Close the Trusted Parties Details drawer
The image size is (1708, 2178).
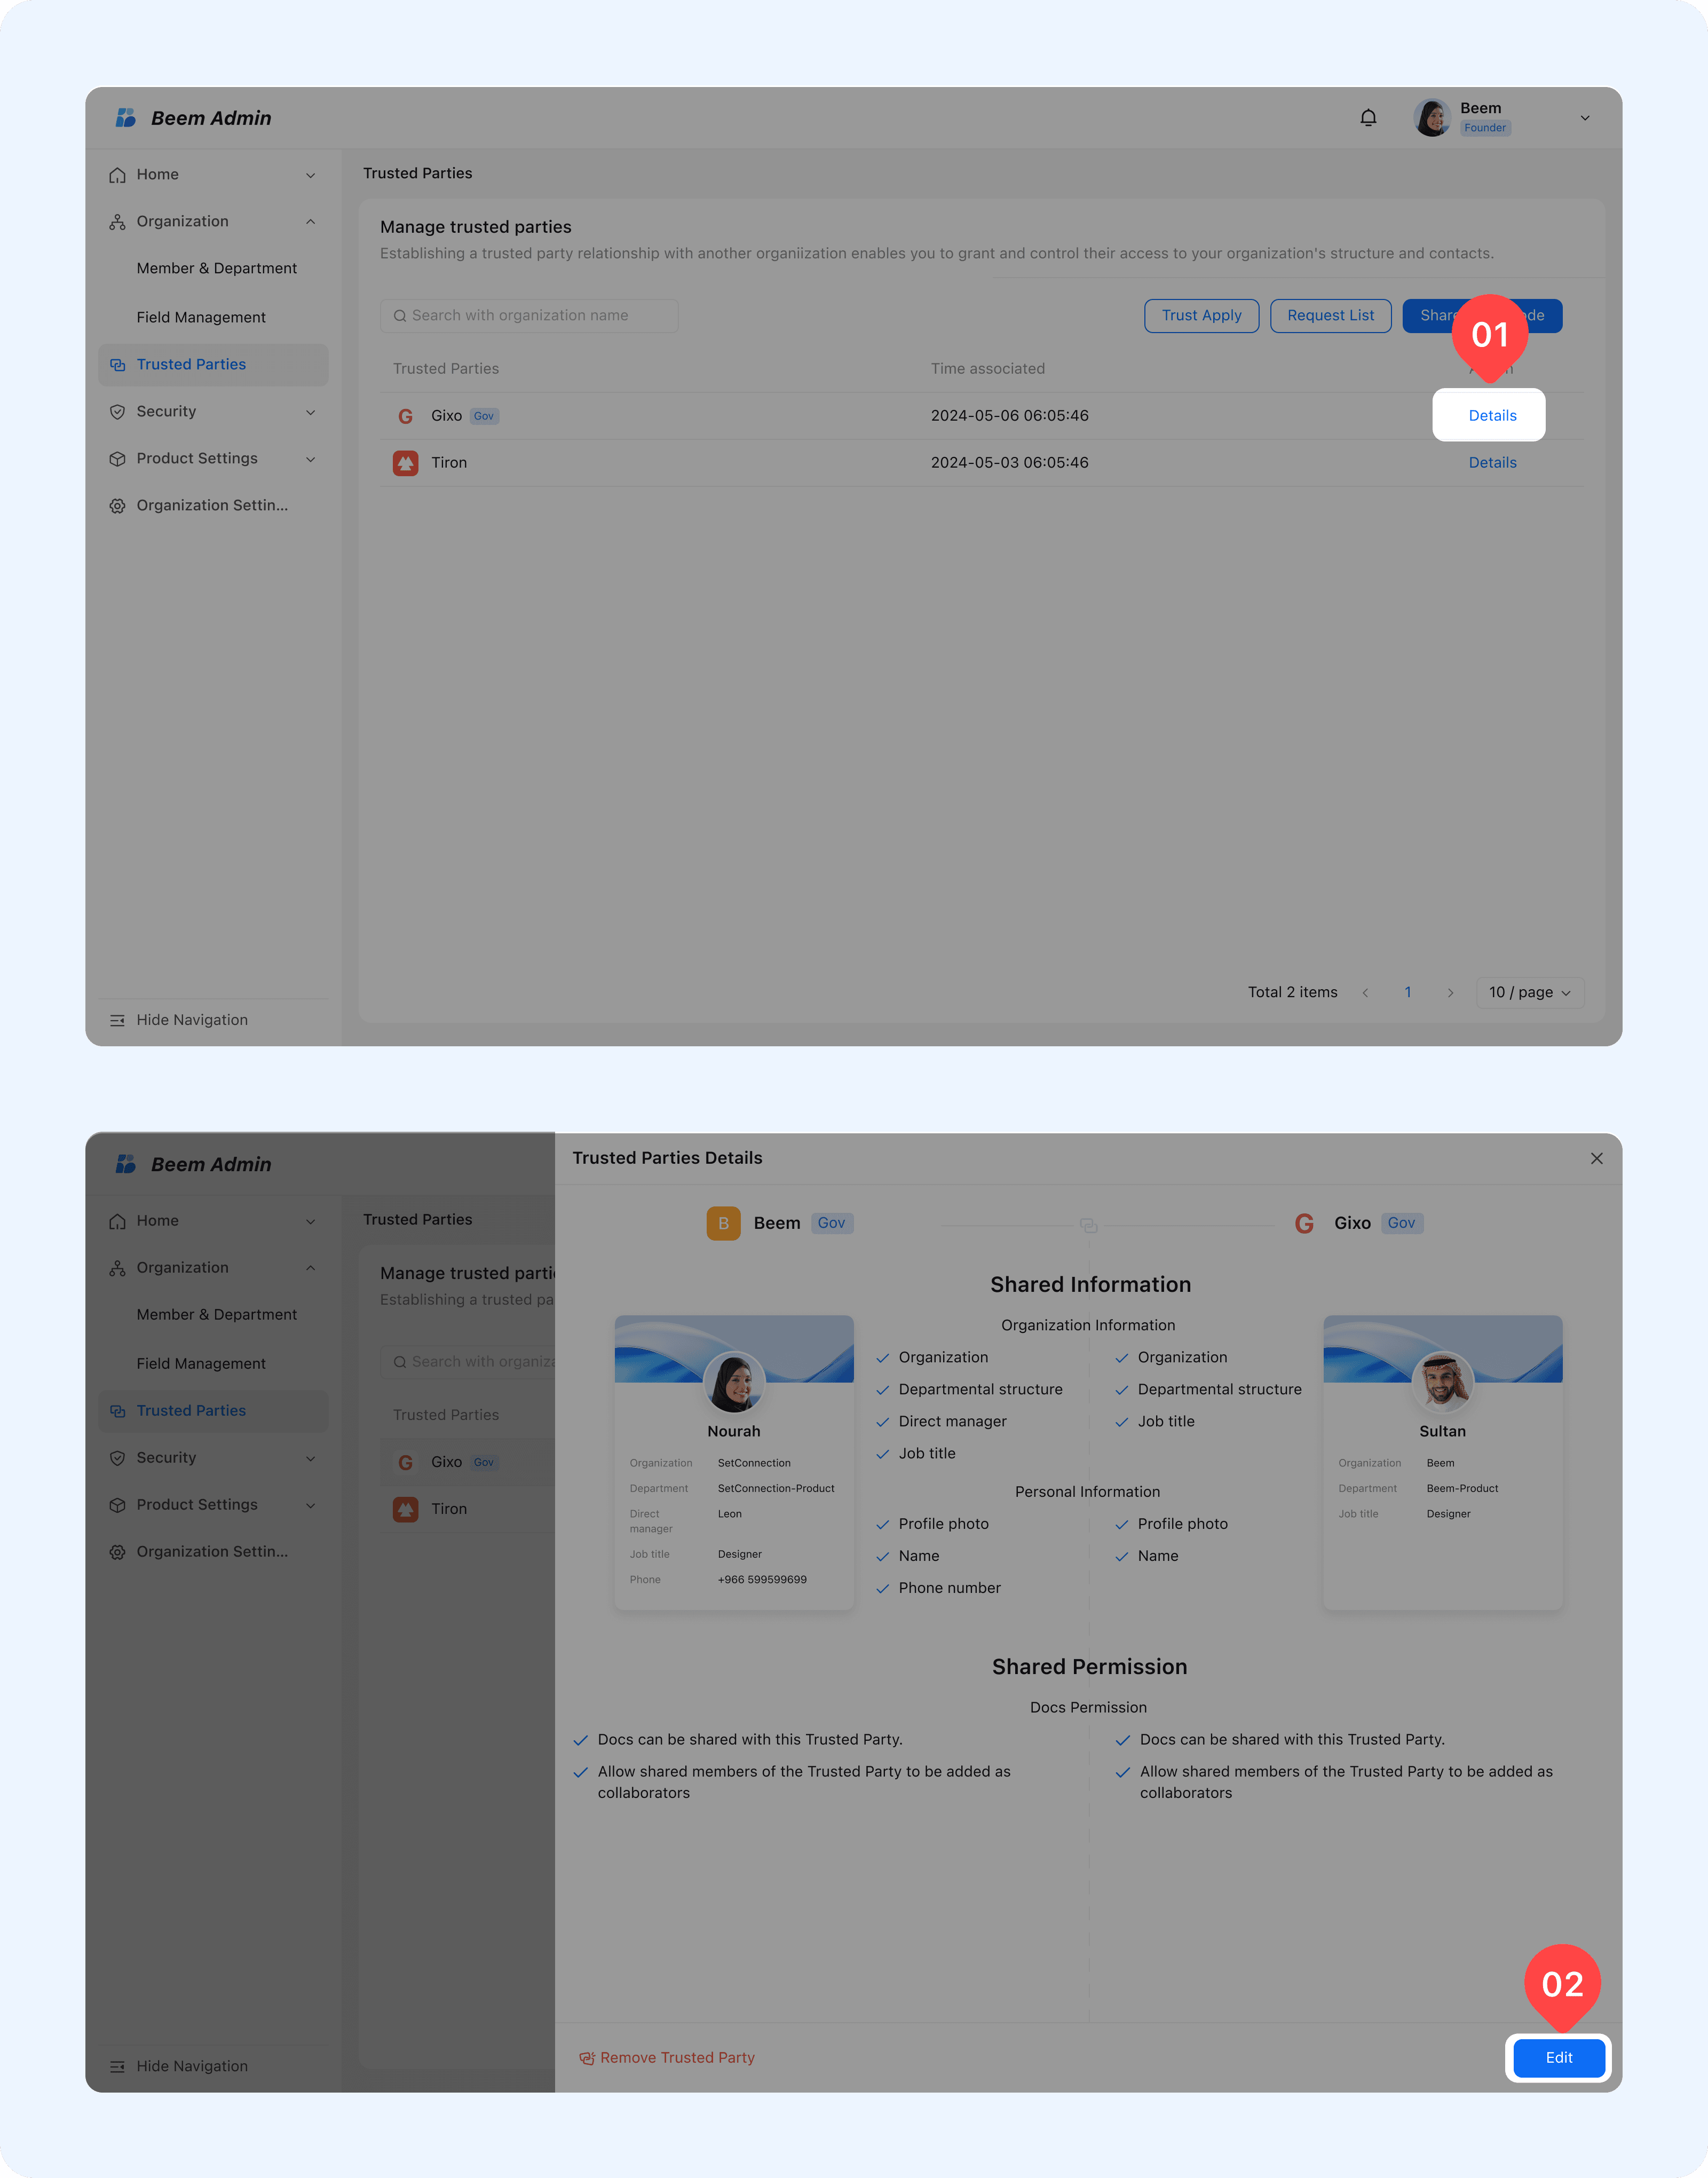(x=1596, y=1158)
